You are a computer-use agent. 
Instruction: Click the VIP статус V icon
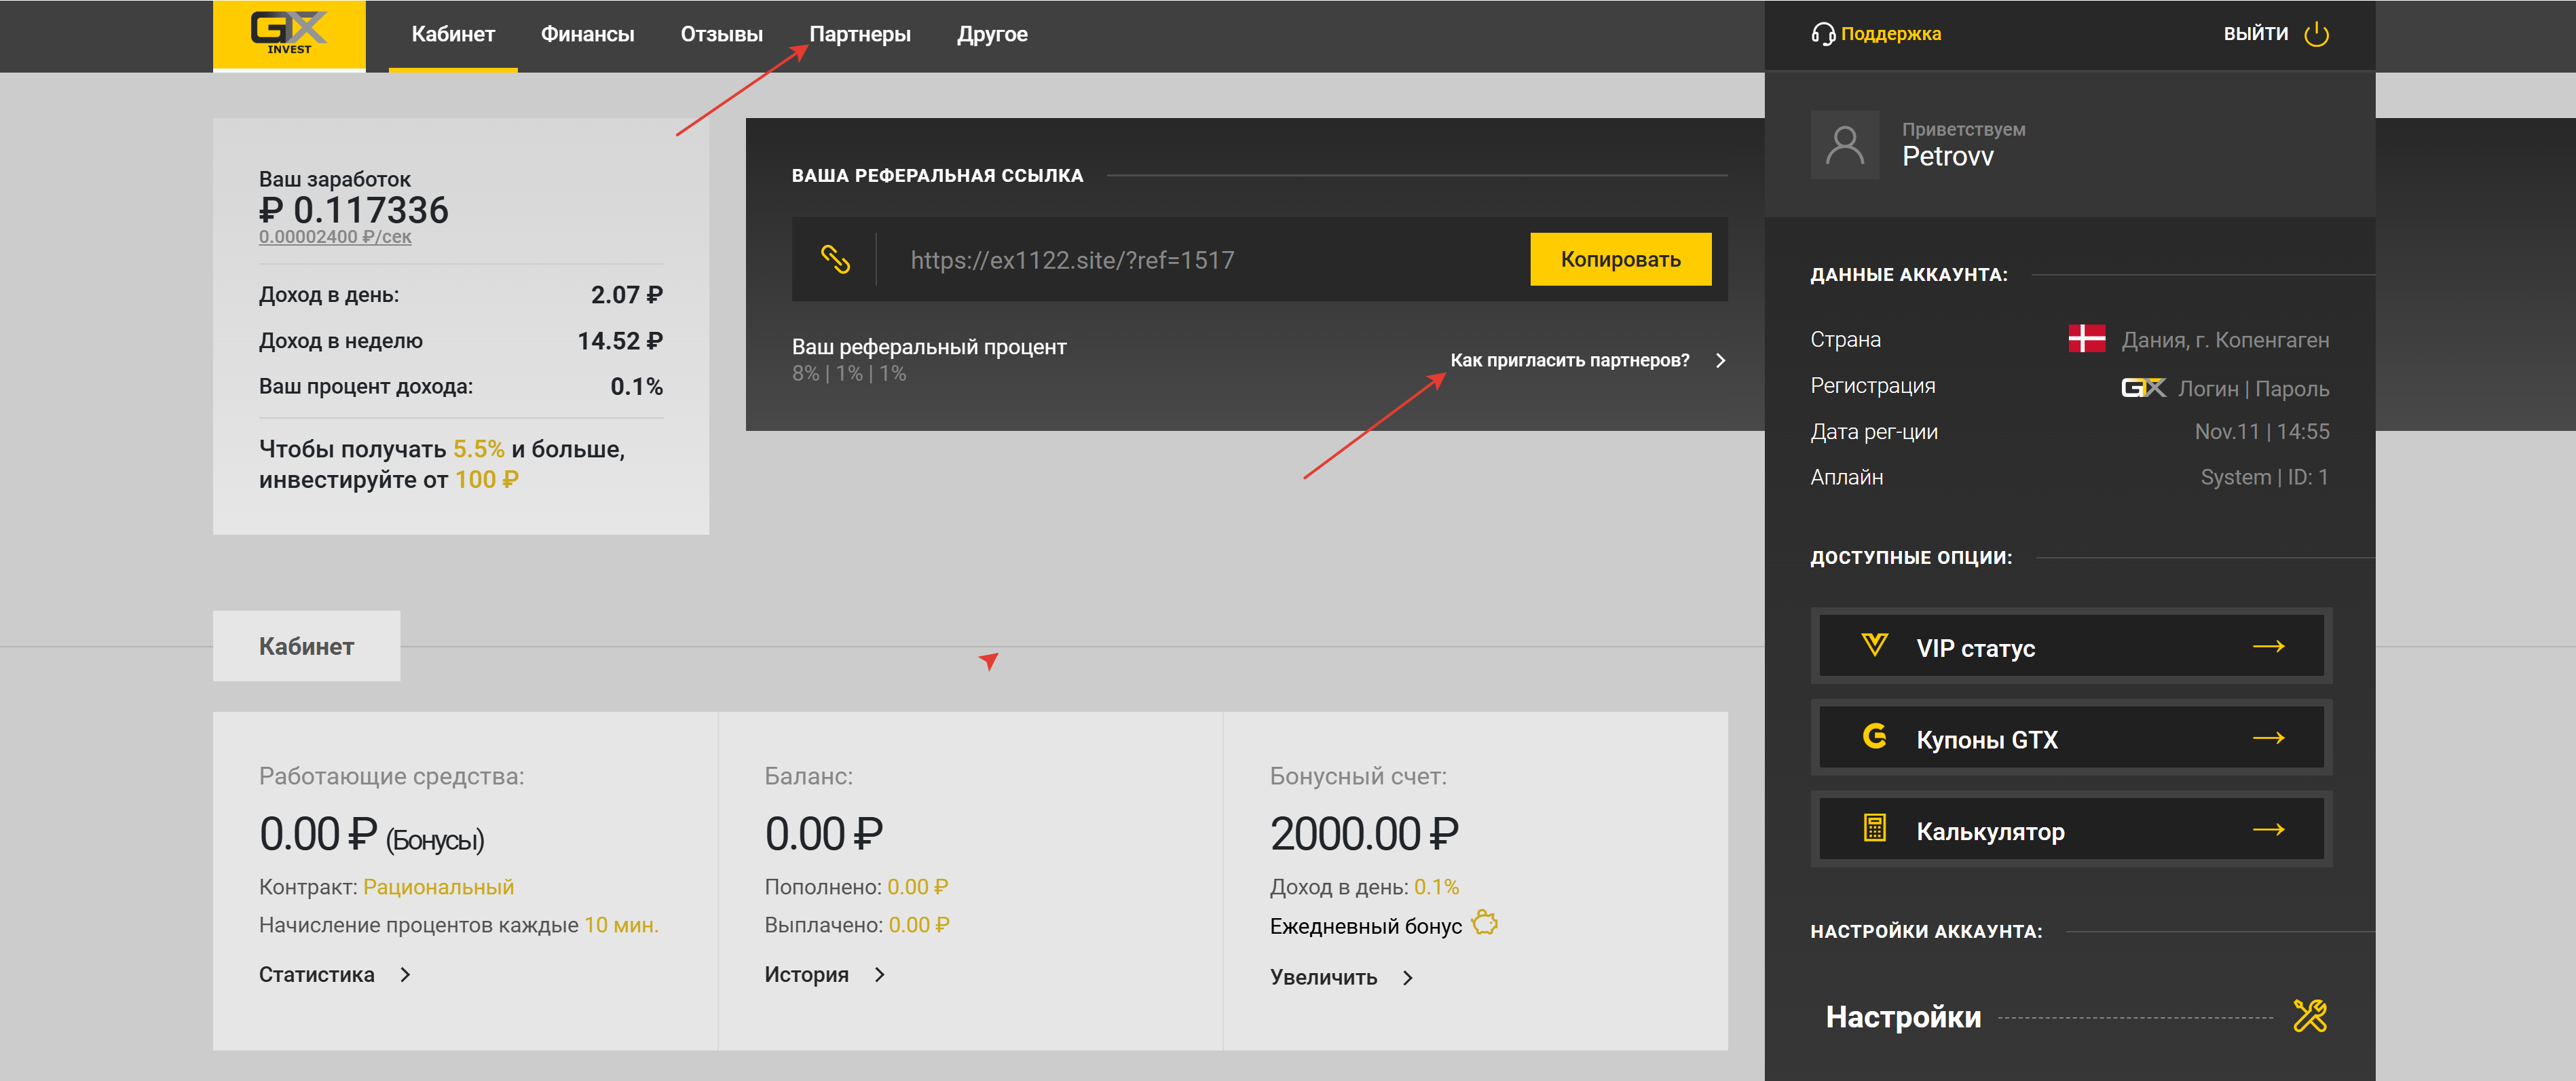point(1875,646)
